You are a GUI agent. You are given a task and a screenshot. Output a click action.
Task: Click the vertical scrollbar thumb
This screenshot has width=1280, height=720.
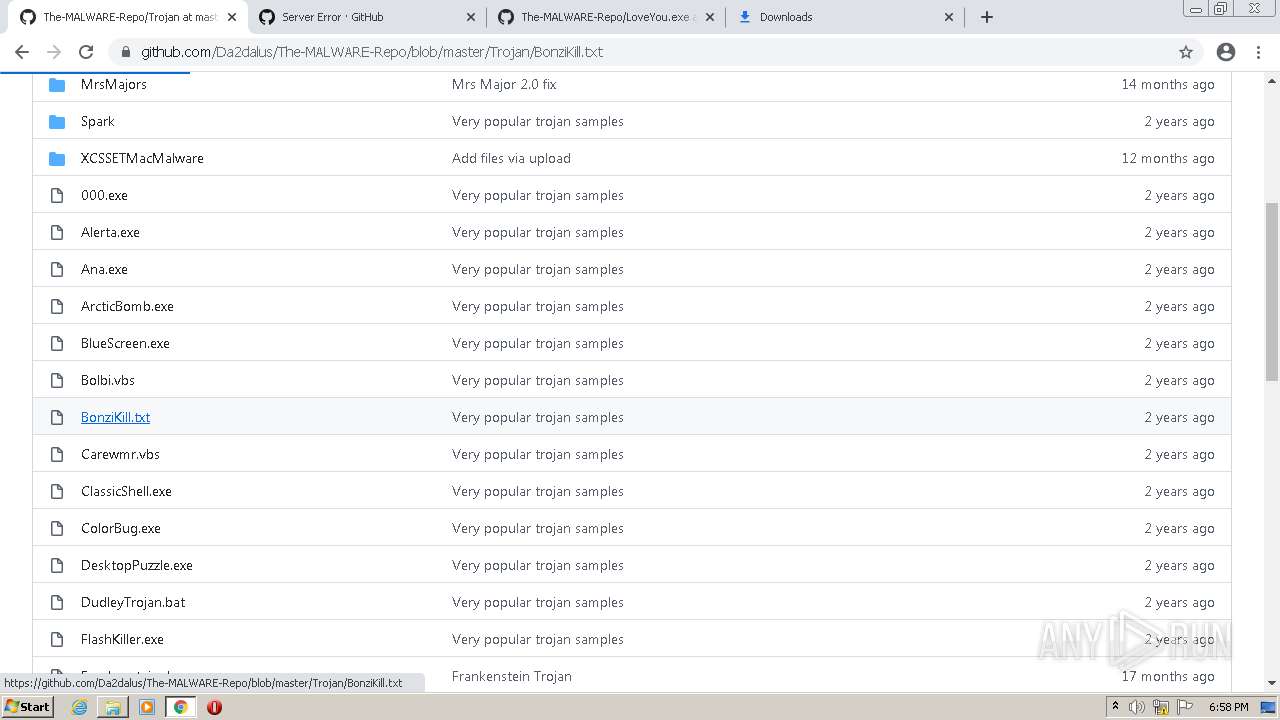[1272, 291]
